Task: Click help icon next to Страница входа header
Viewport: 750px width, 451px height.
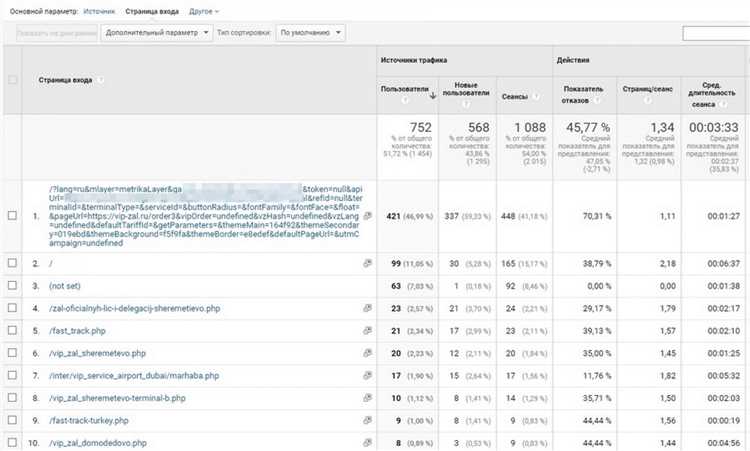Action: [102, 79]
